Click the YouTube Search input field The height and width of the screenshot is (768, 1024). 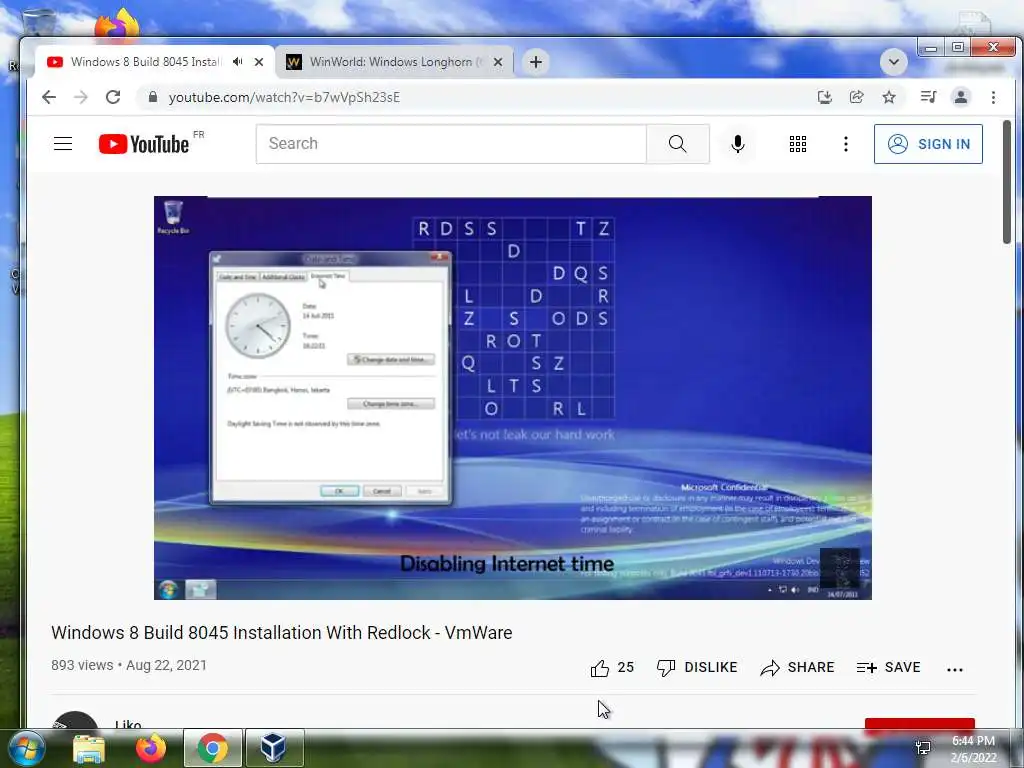pos(451,144)
